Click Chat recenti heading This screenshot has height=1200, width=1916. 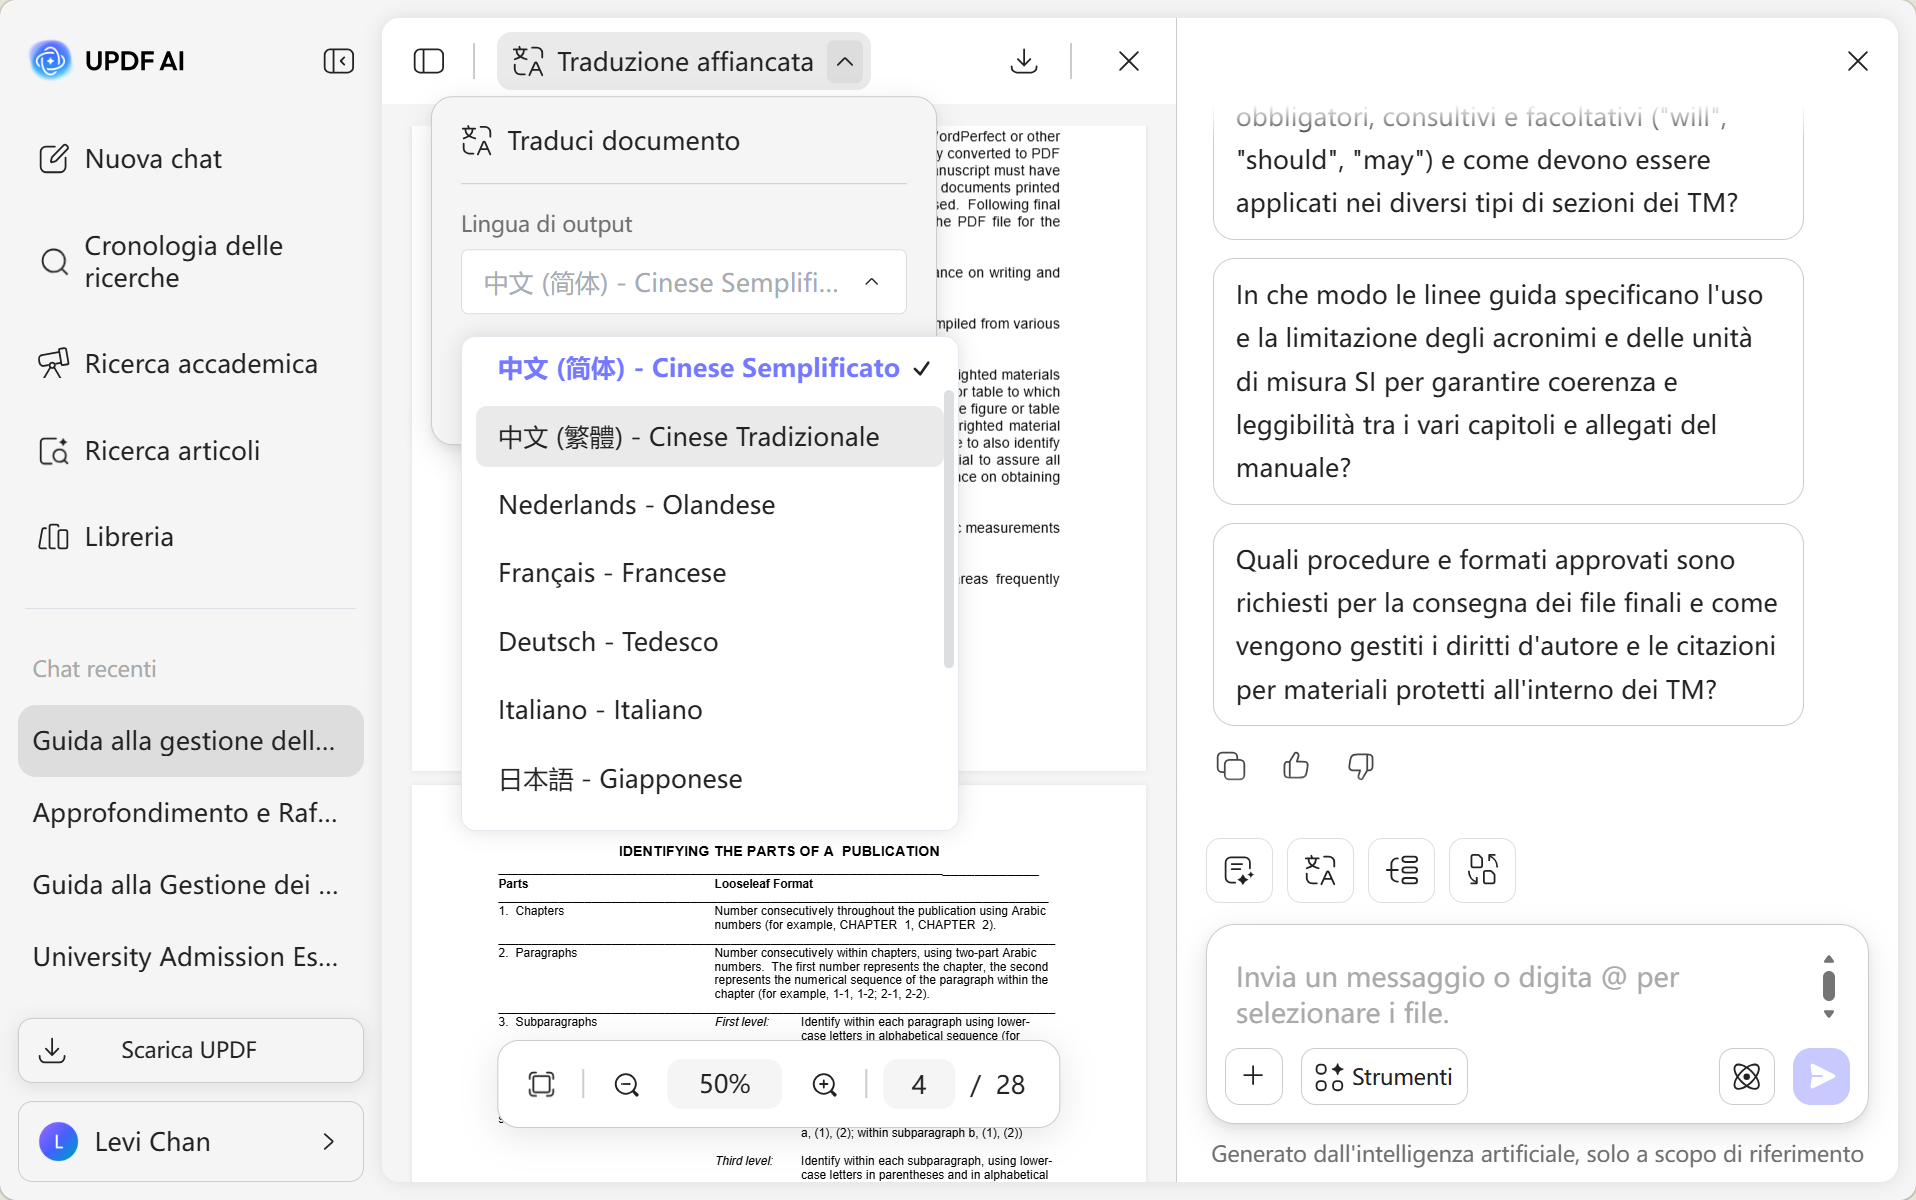95,669
